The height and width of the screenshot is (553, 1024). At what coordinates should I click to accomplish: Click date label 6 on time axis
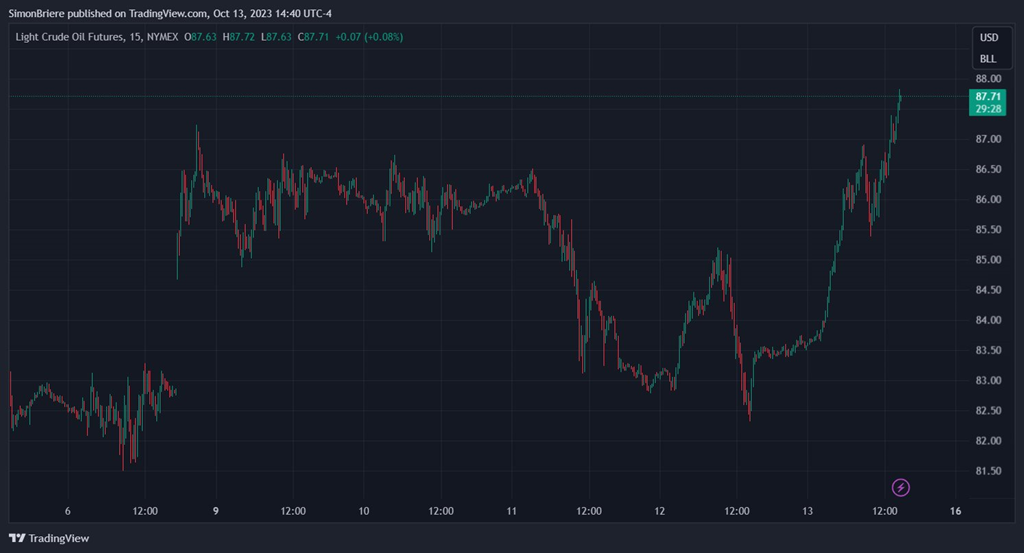pyautogui.click(x=67, y=511)
